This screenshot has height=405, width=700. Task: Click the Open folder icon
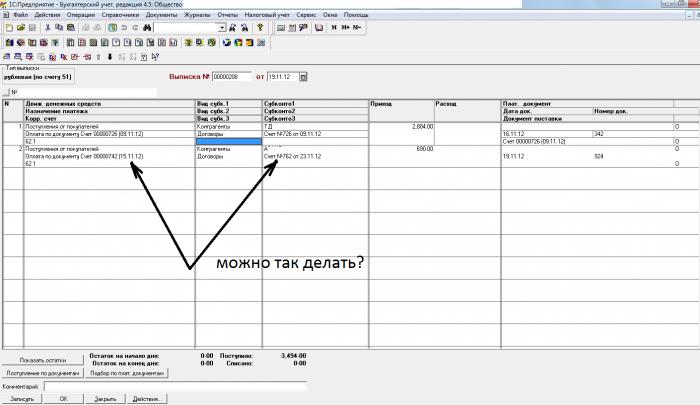[x=21, y=28]
